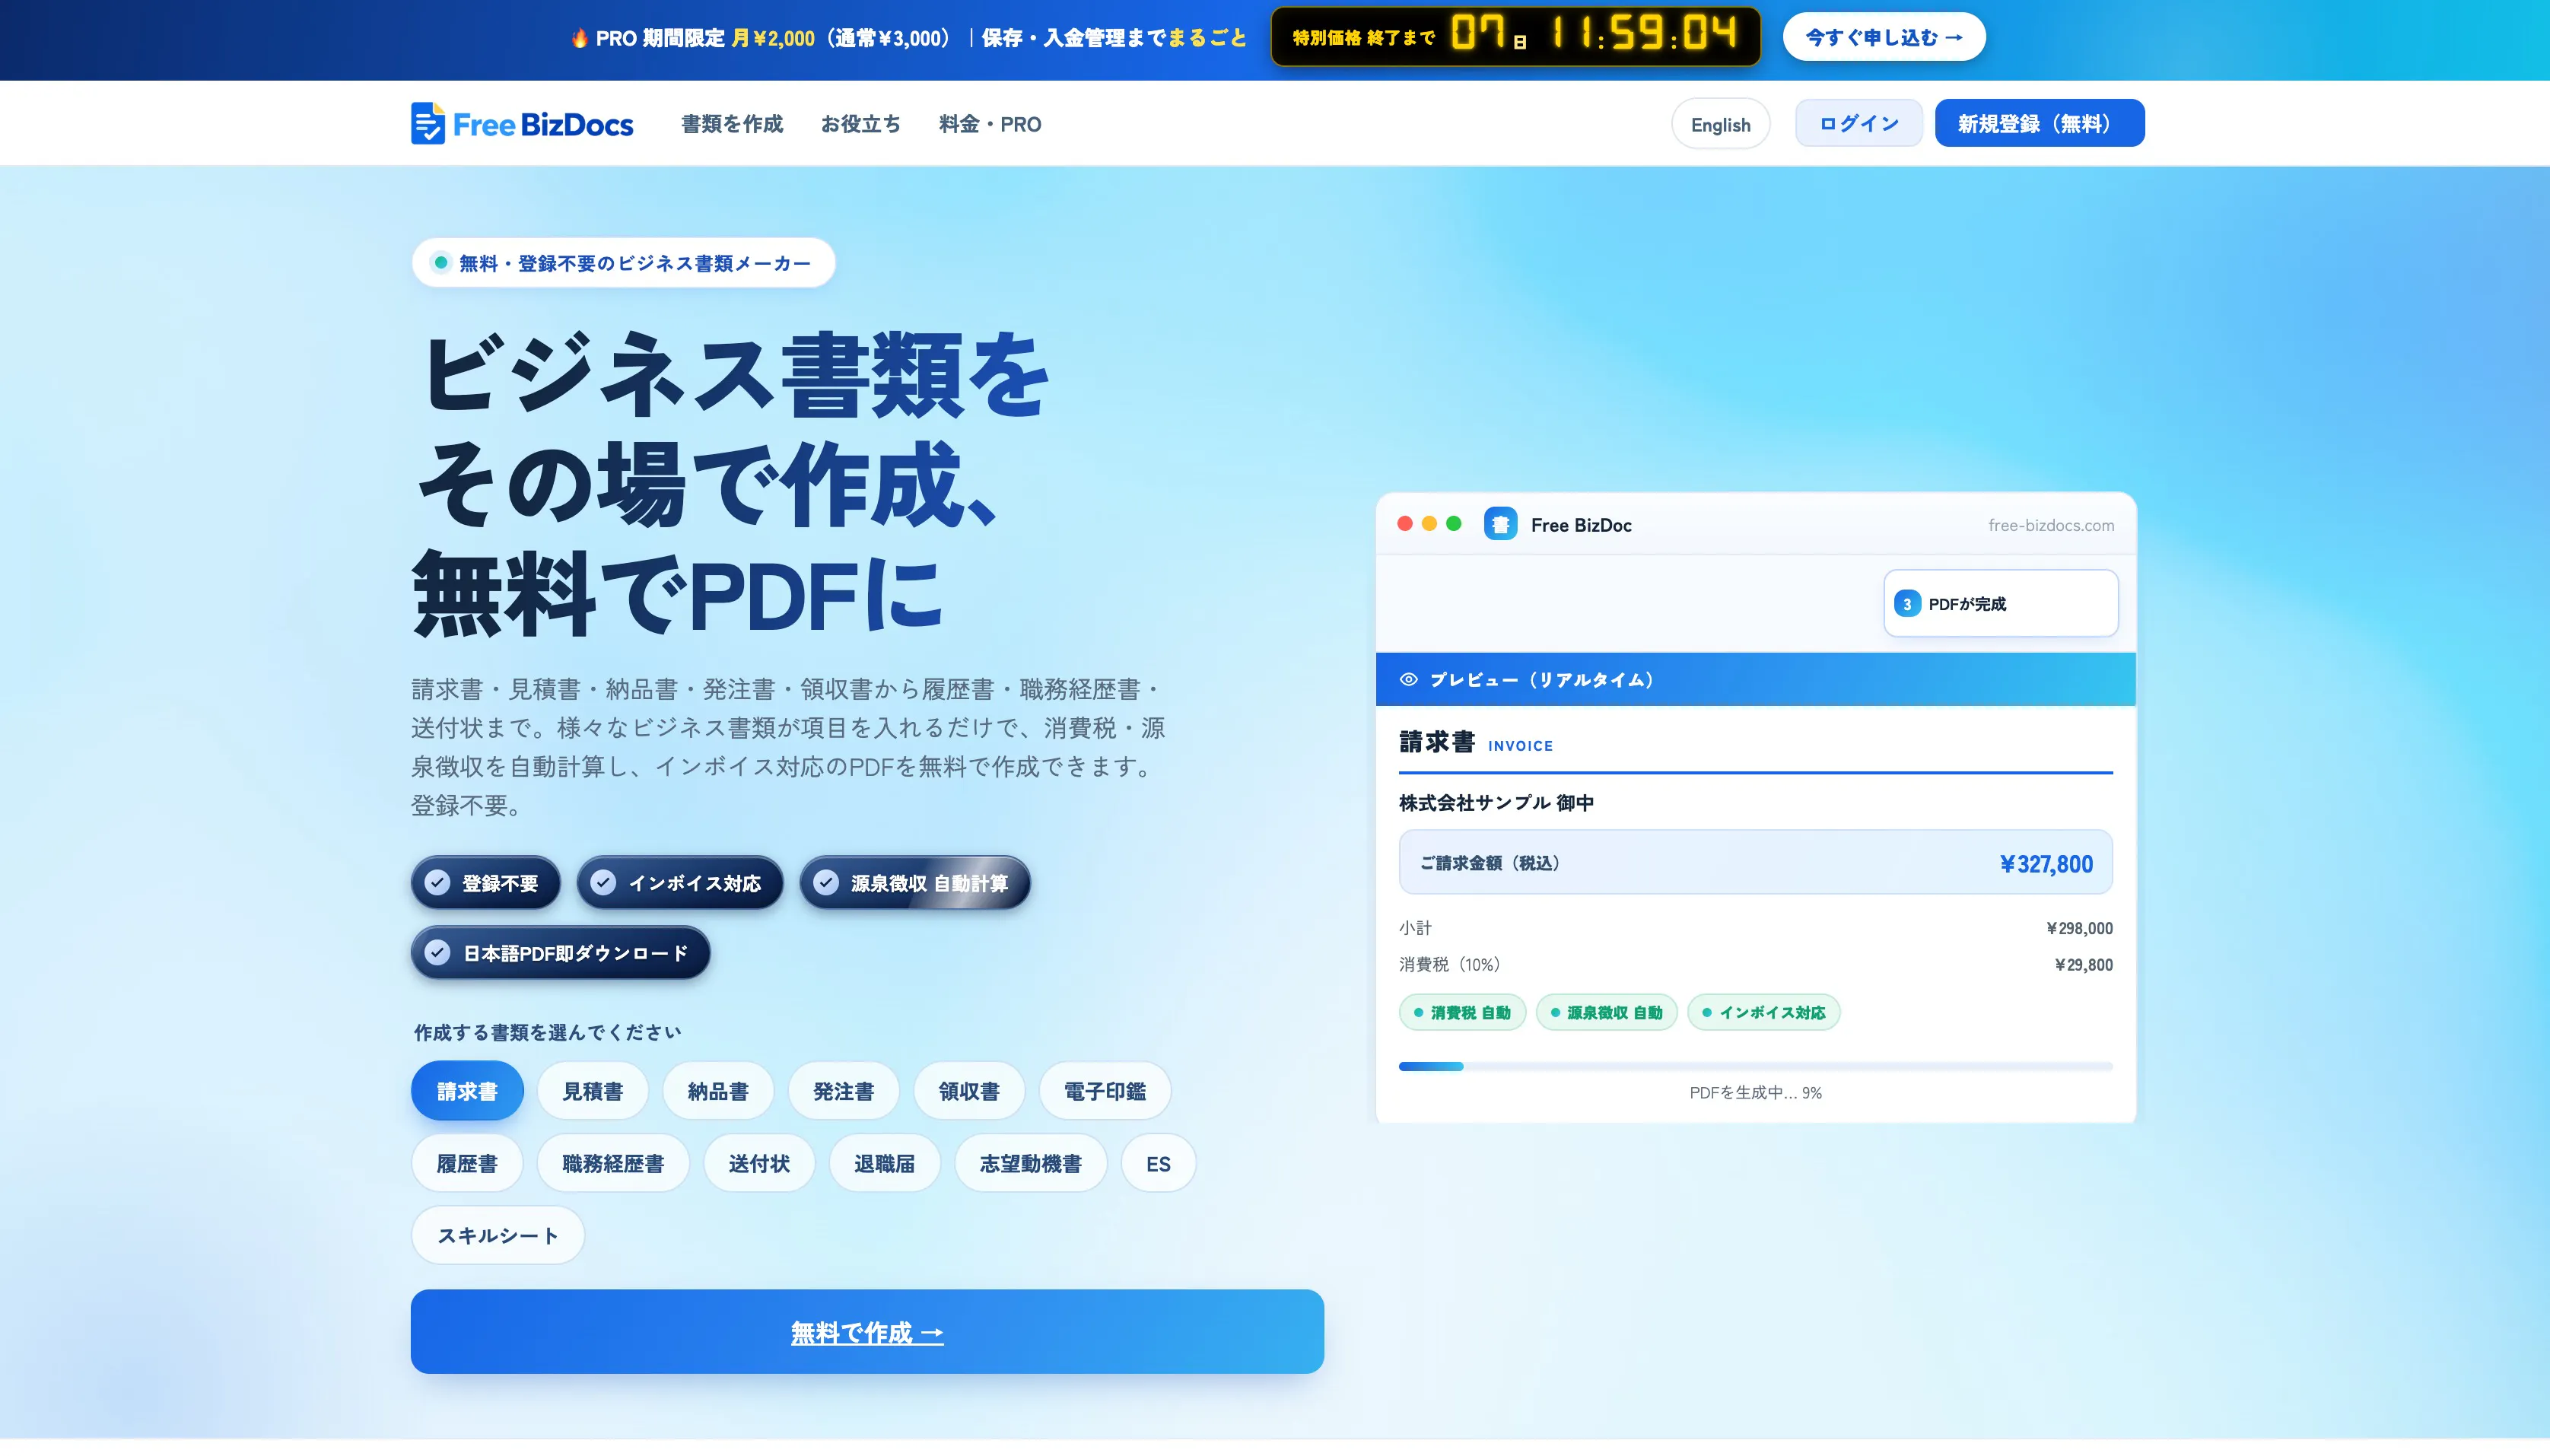Click the yellow window dot in mockup
The width and height of the screenshot is (2550, 1456).
tap(1429, 524)
